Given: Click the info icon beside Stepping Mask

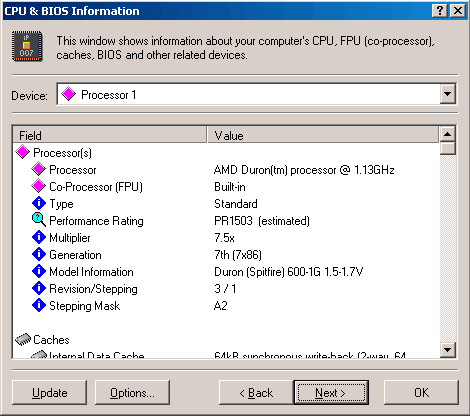Looking at the screenshot, I should [x=39, y=305].
